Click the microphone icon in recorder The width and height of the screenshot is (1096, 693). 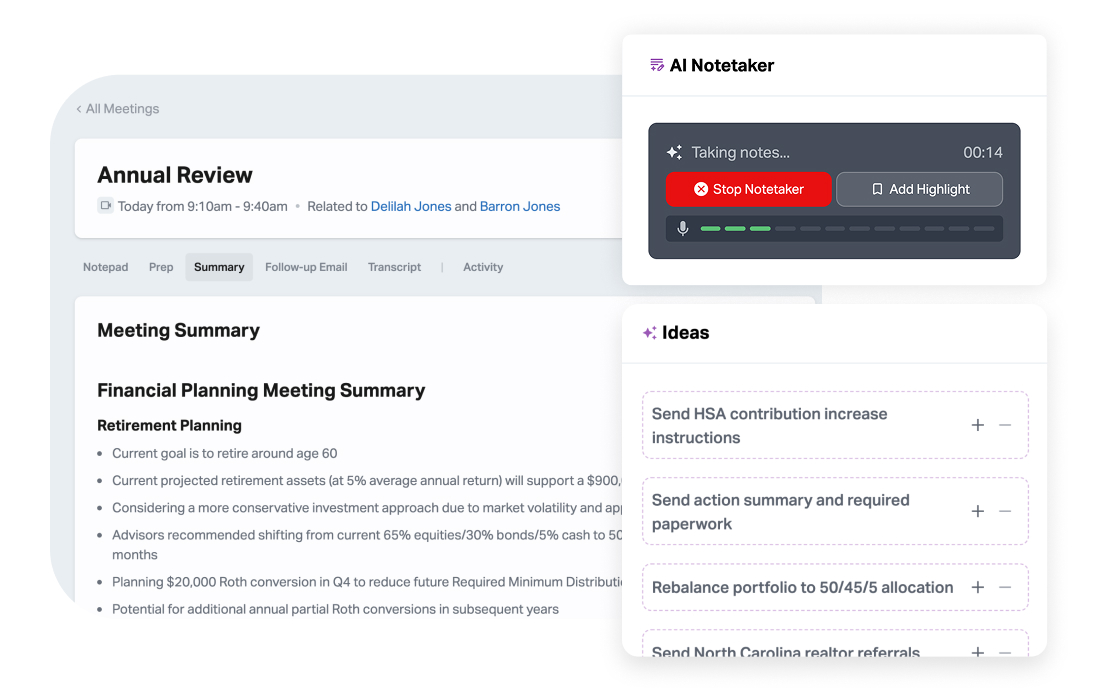(683, 228)
